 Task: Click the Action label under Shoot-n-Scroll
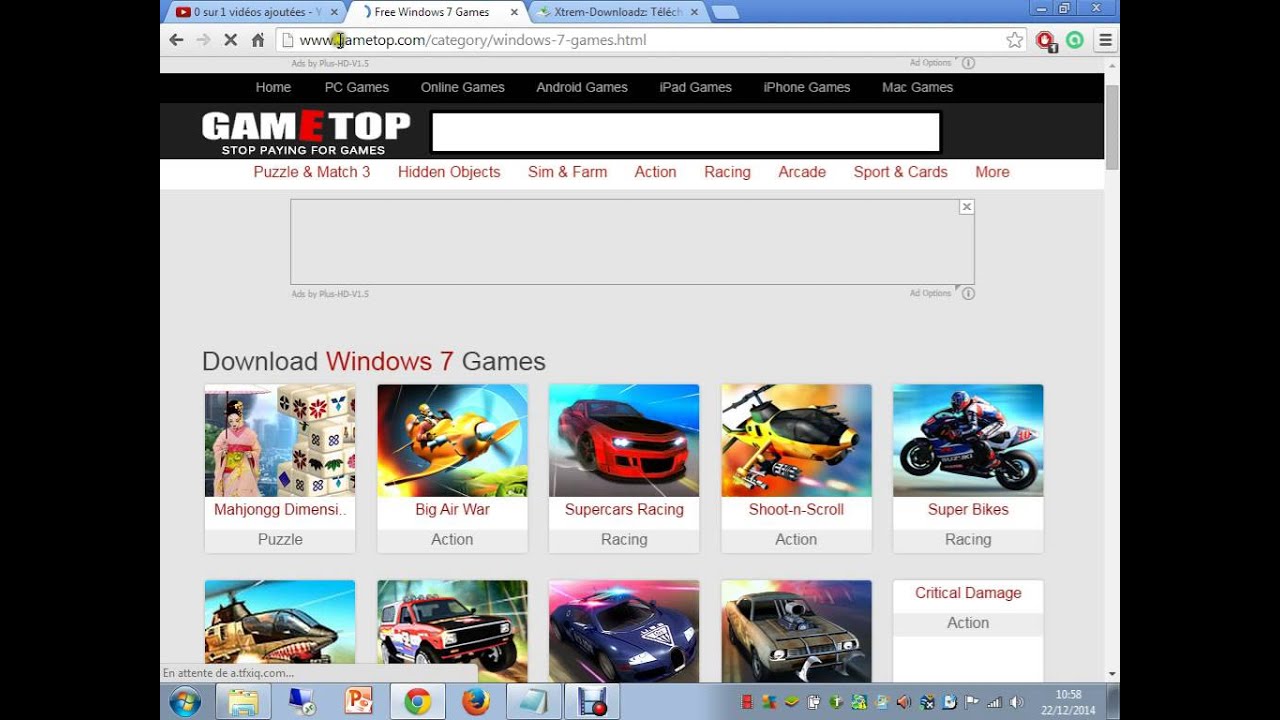pos(796,539)
